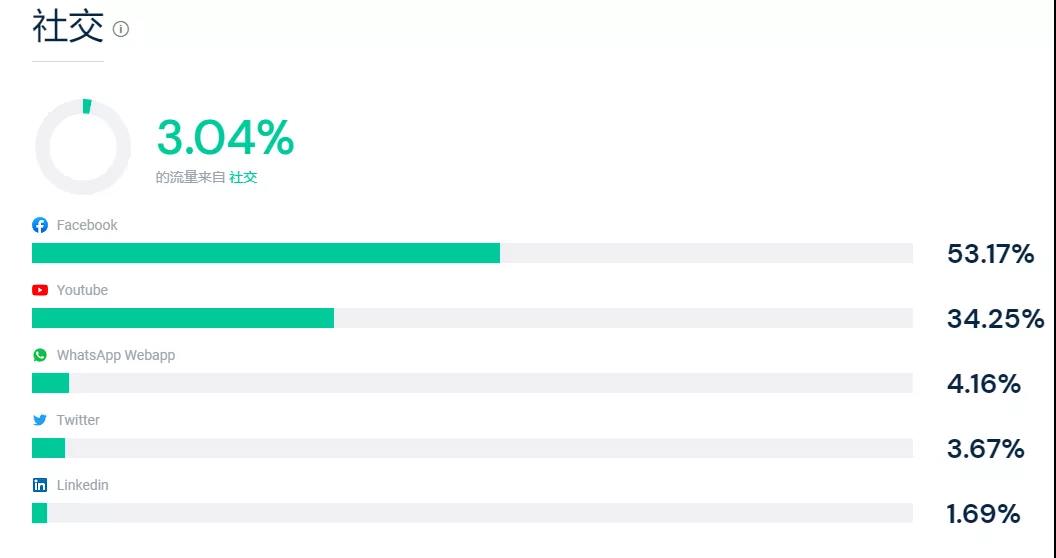Click the Facebook green progress bar
Screen dimensions: 1056x558
pos(266,253)
